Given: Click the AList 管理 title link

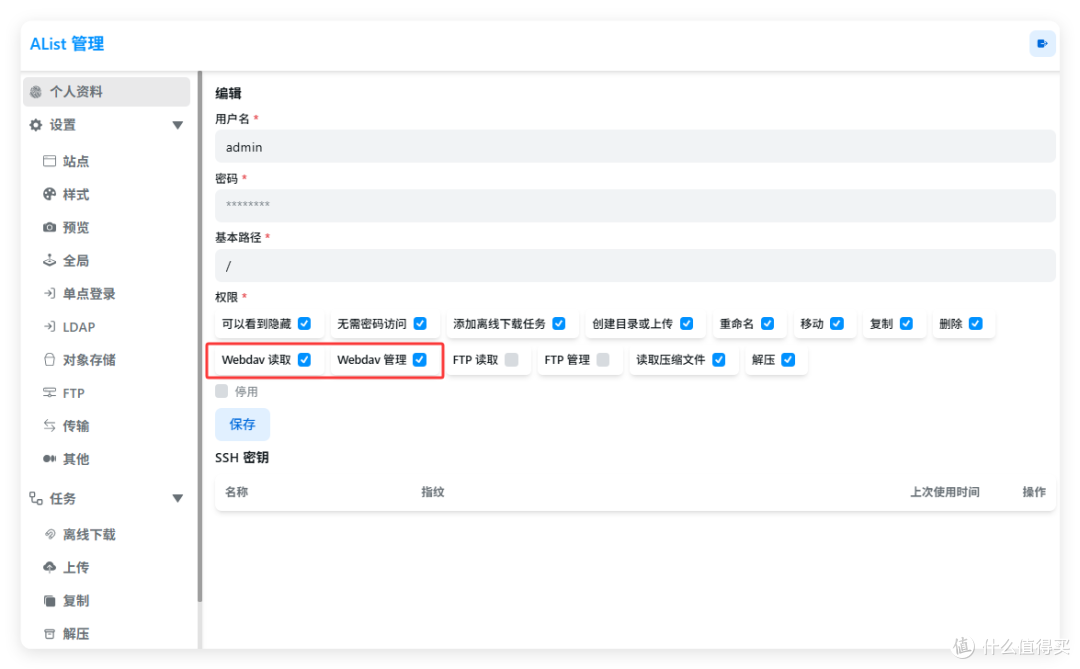Looking at the screenshot, I should tap(67, 44).
